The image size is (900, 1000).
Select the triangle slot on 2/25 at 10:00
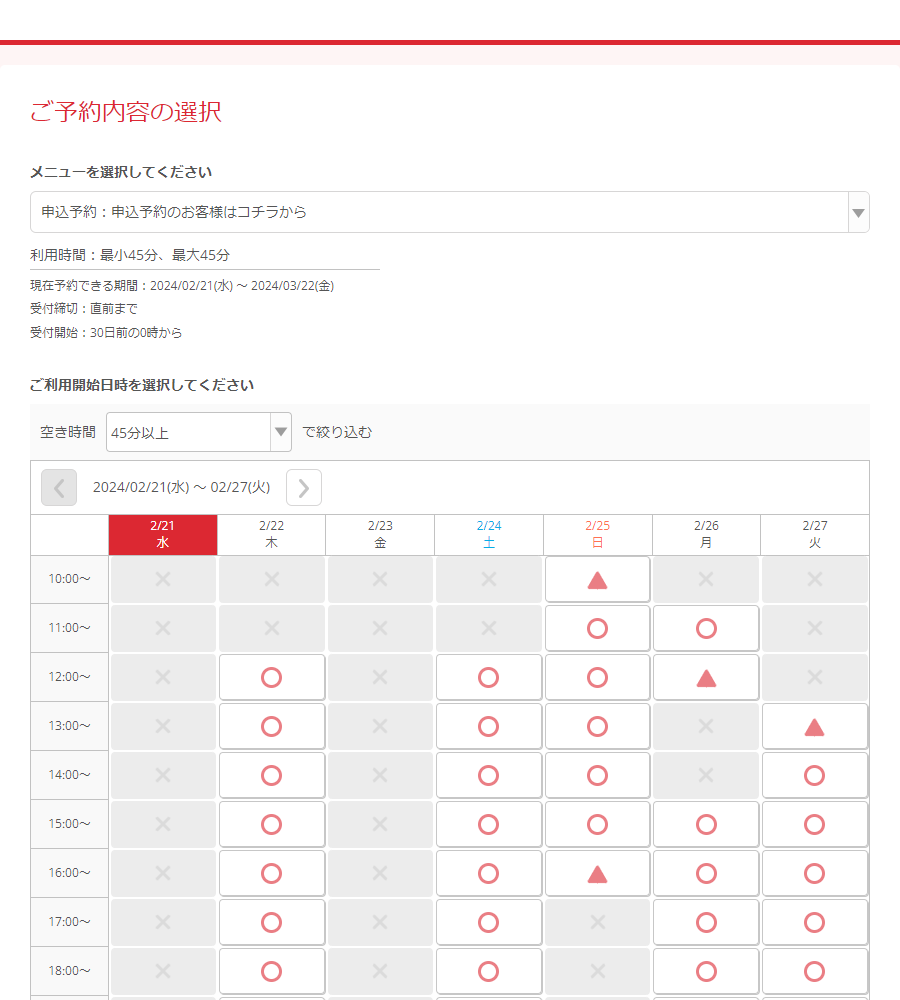pyautogui.click(x=597, y=580)
